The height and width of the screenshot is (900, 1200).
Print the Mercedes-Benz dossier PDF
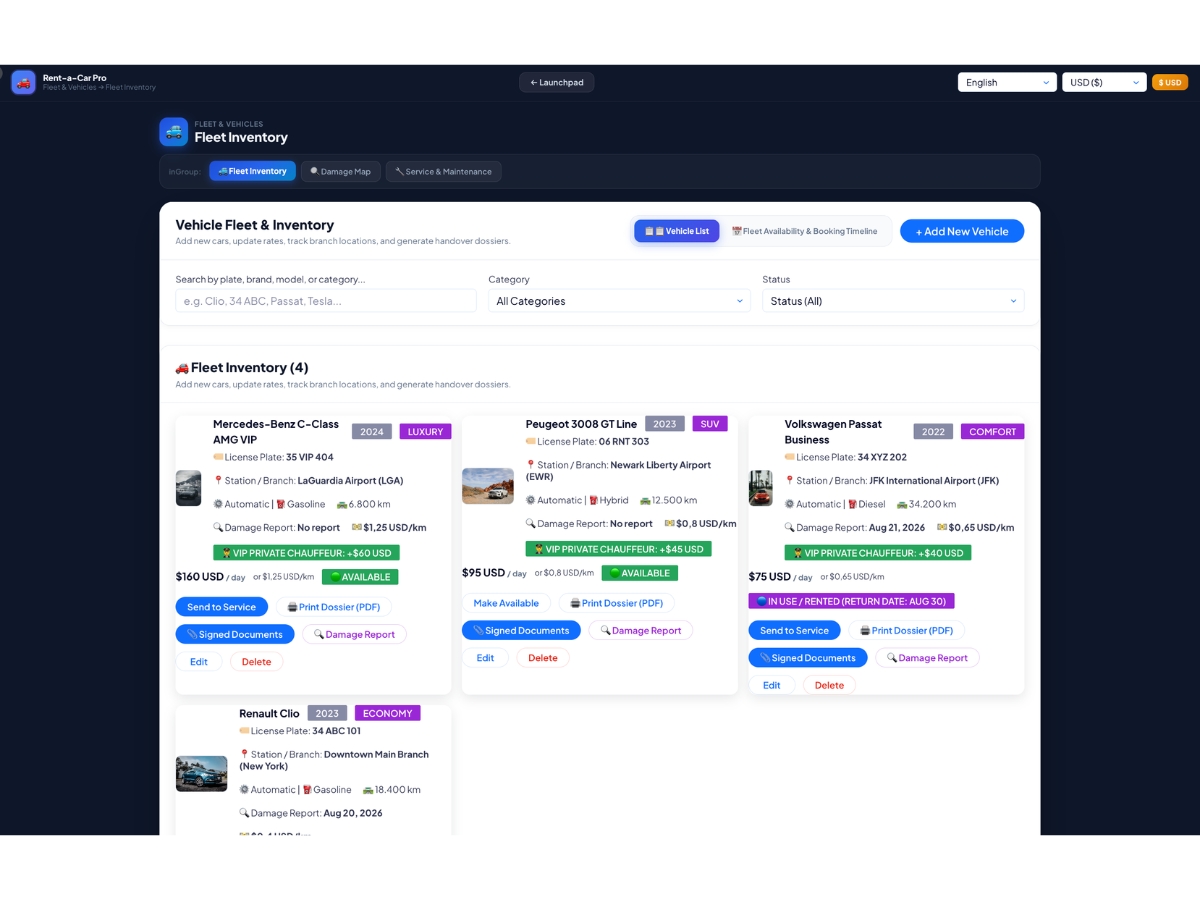pyautogui.click(x=334, y=607)
